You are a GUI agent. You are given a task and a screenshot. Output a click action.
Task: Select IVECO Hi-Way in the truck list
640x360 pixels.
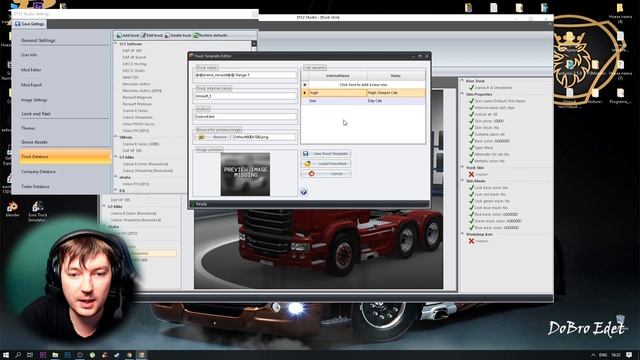point(134,64)
